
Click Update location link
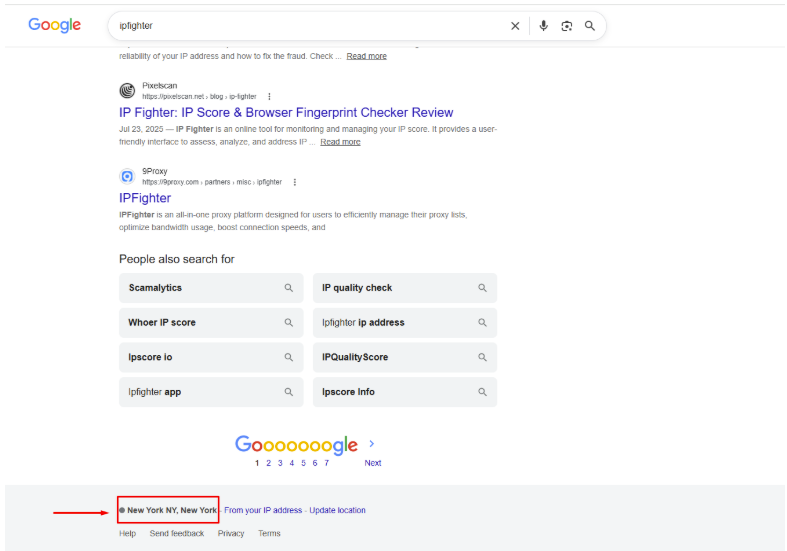click(x=337, y=510)
